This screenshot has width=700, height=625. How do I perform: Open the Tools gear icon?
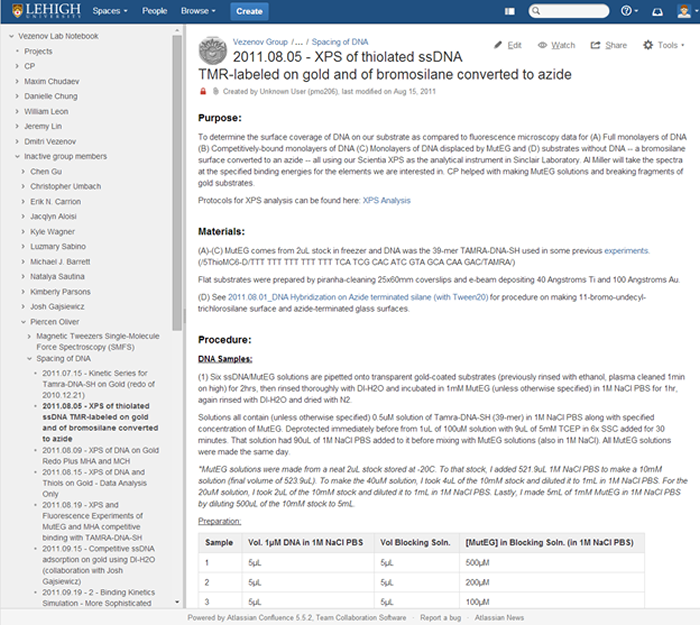point(648,45)
